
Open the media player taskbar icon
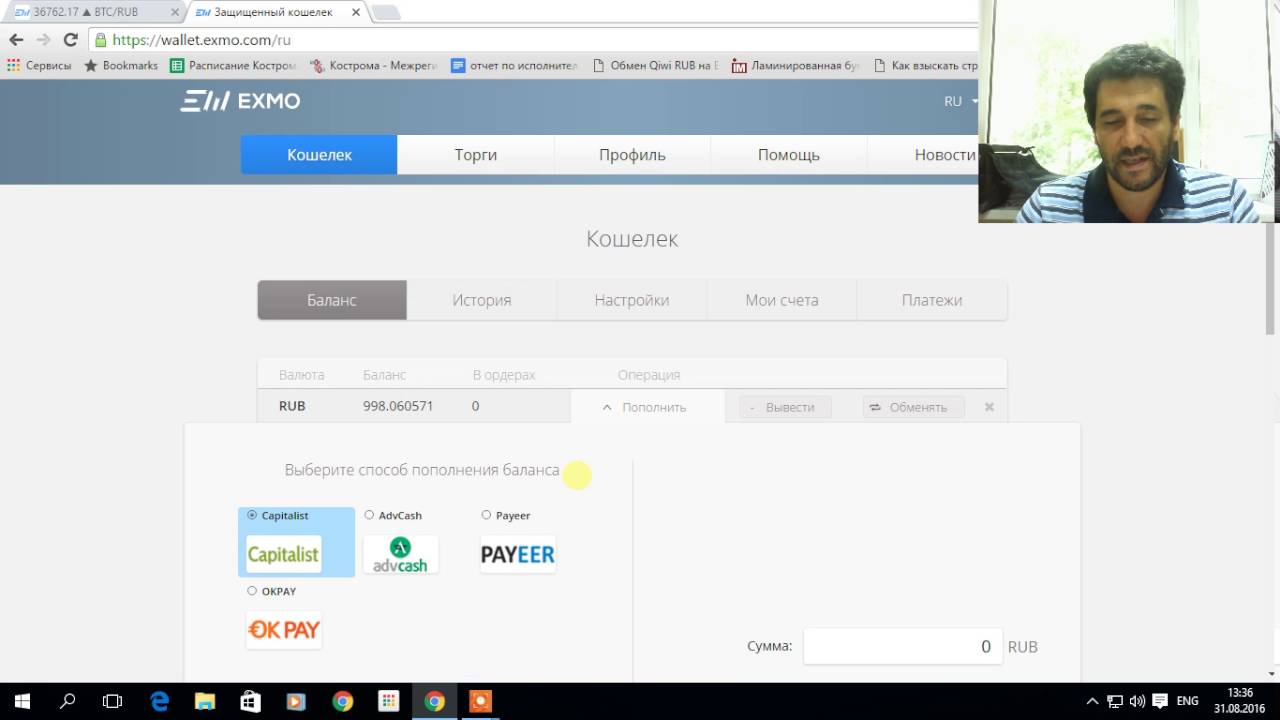(296, 701)
